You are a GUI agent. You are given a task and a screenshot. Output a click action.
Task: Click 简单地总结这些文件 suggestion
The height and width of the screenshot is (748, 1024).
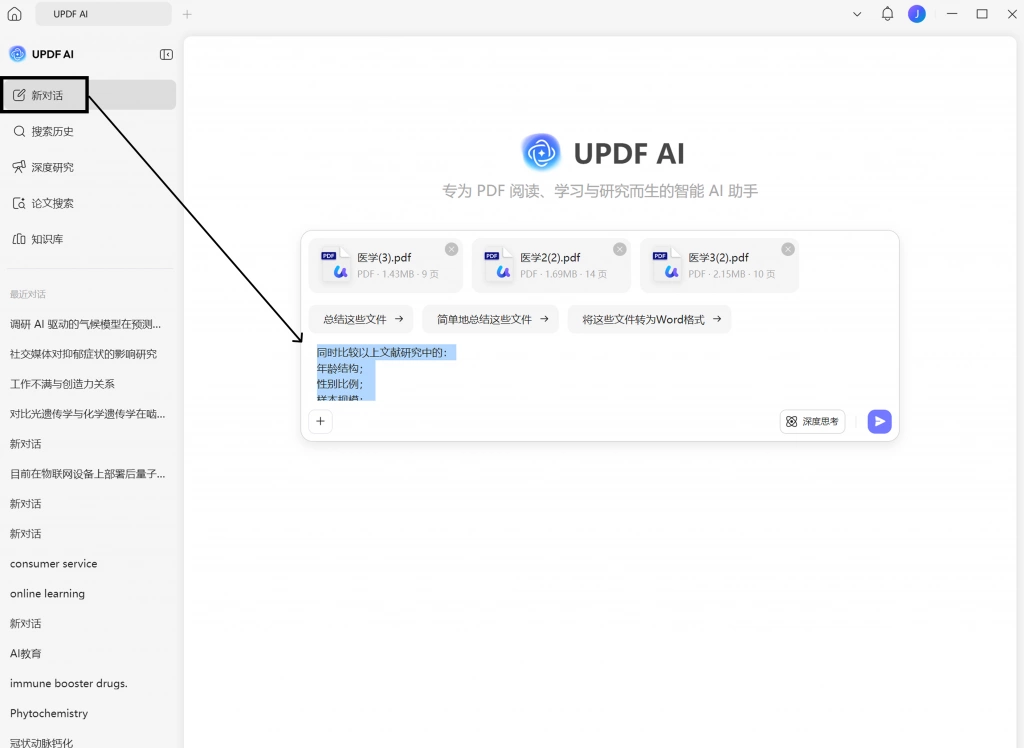tap(490, 319)
